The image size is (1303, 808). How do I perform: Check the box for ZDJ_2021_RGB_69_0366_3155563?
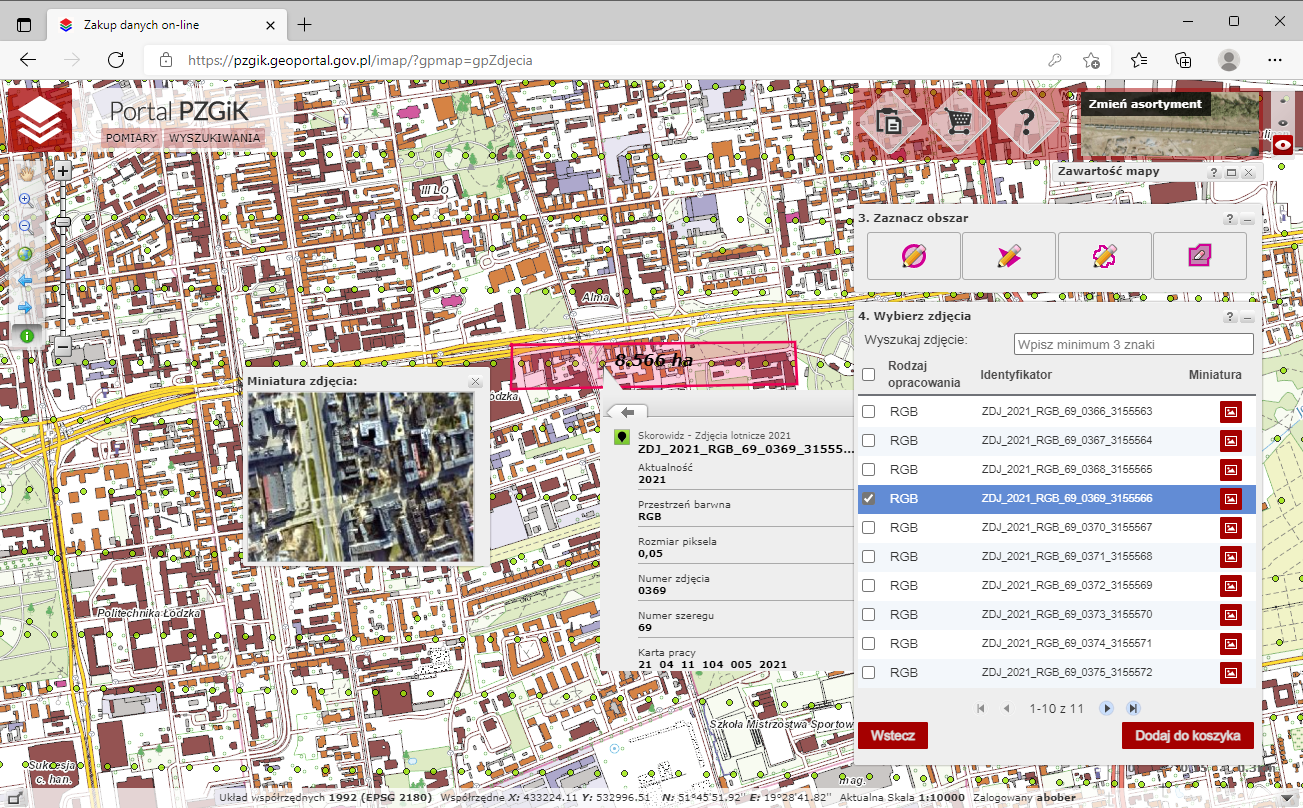point(869,411)
